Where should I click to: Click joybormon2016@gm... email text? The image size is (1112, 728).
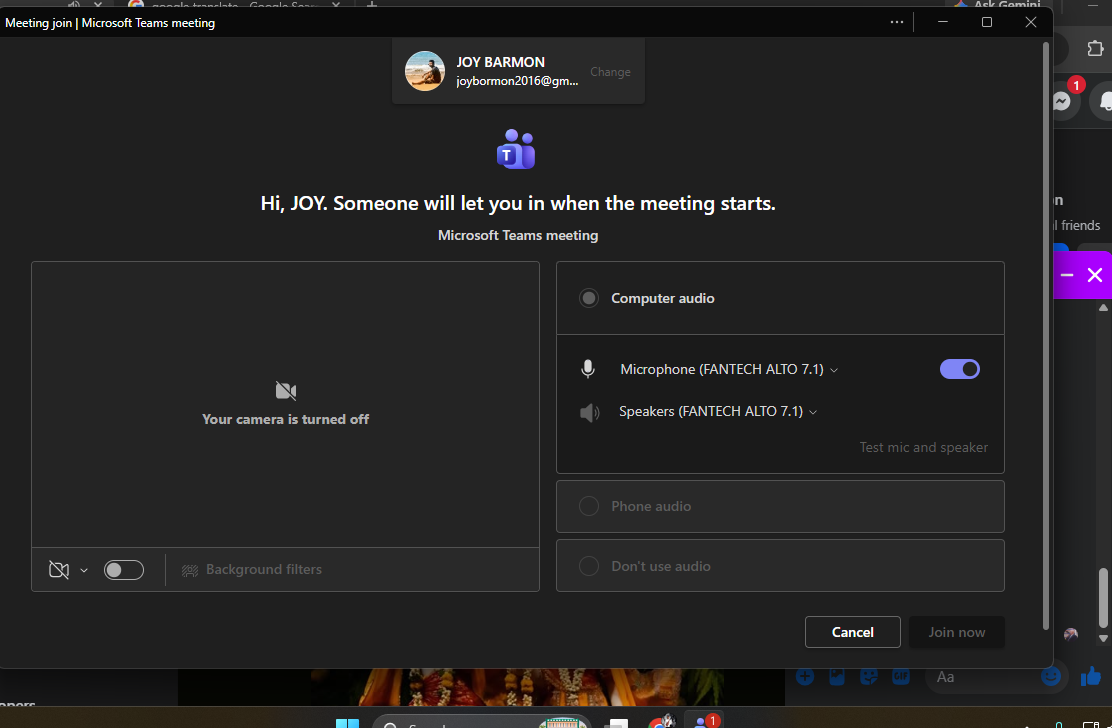coord(517,81)
